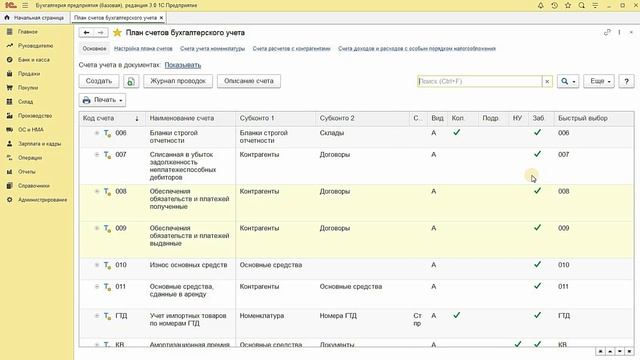Screen dimensions: 640x360
Task: Open the Печать dropdown
Action: click(x=102, y=100)
